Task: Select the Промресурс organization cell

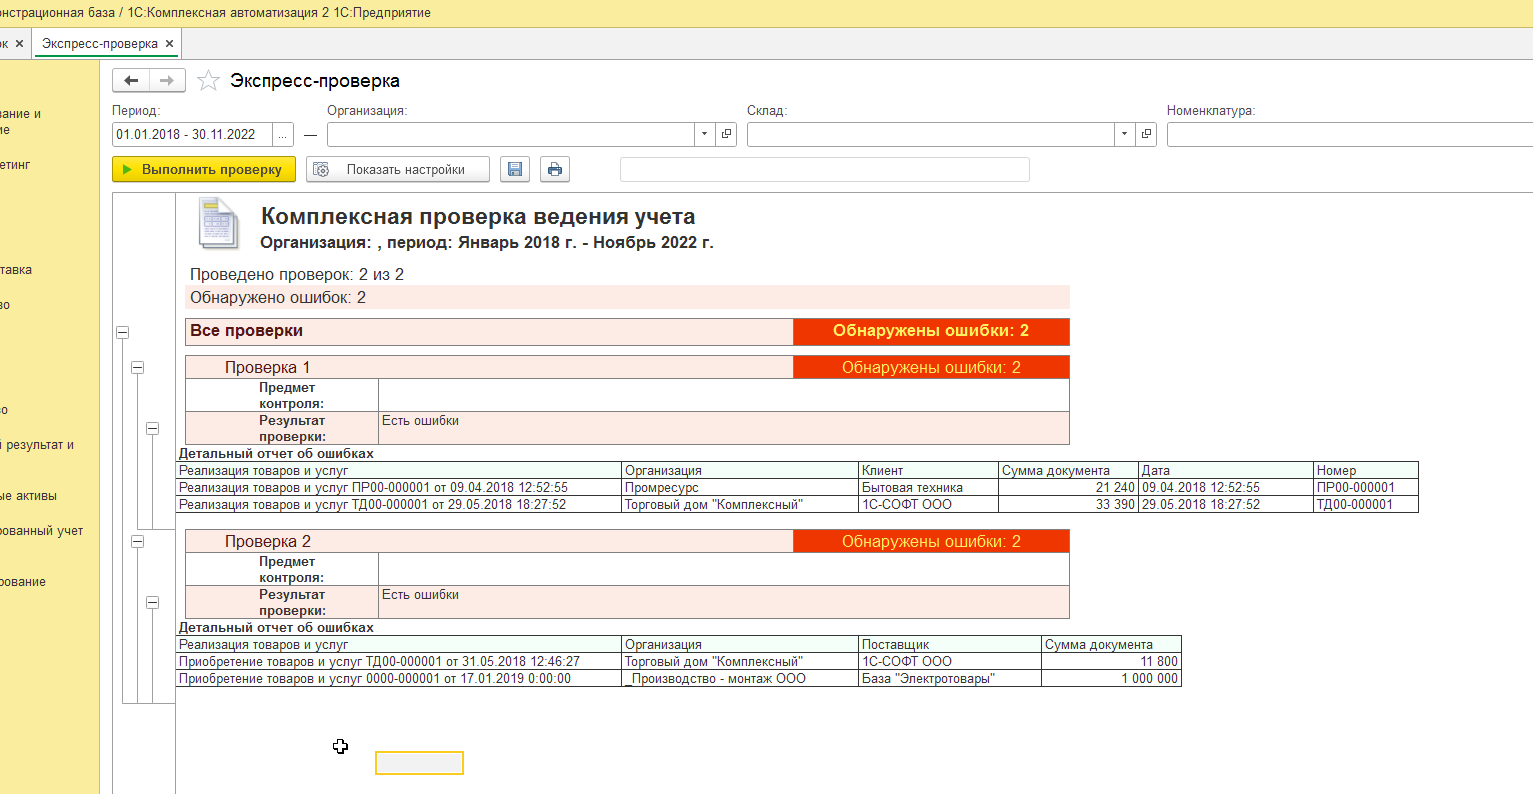Action: click(741, 488)
